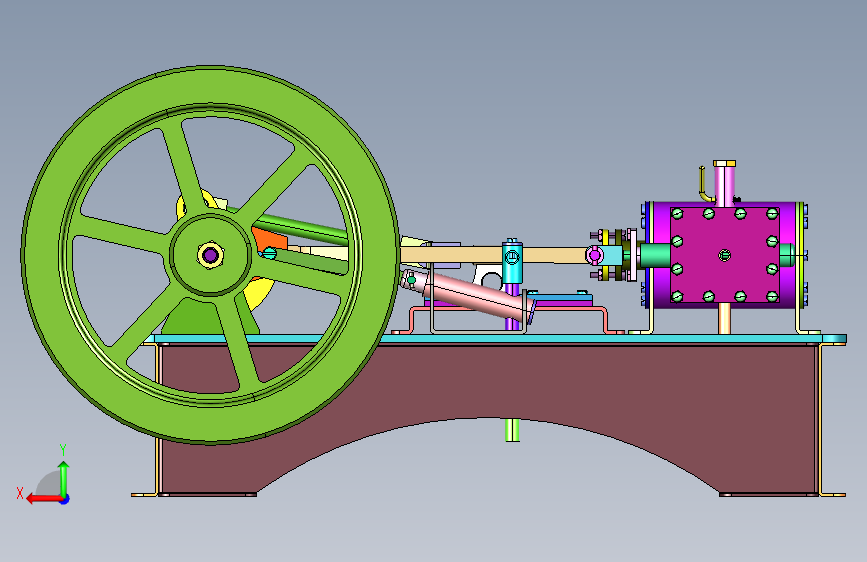Screen dimensions: 867x562
Task: Click the blue Z axis dot of the triad
Action: pos(65,499)
